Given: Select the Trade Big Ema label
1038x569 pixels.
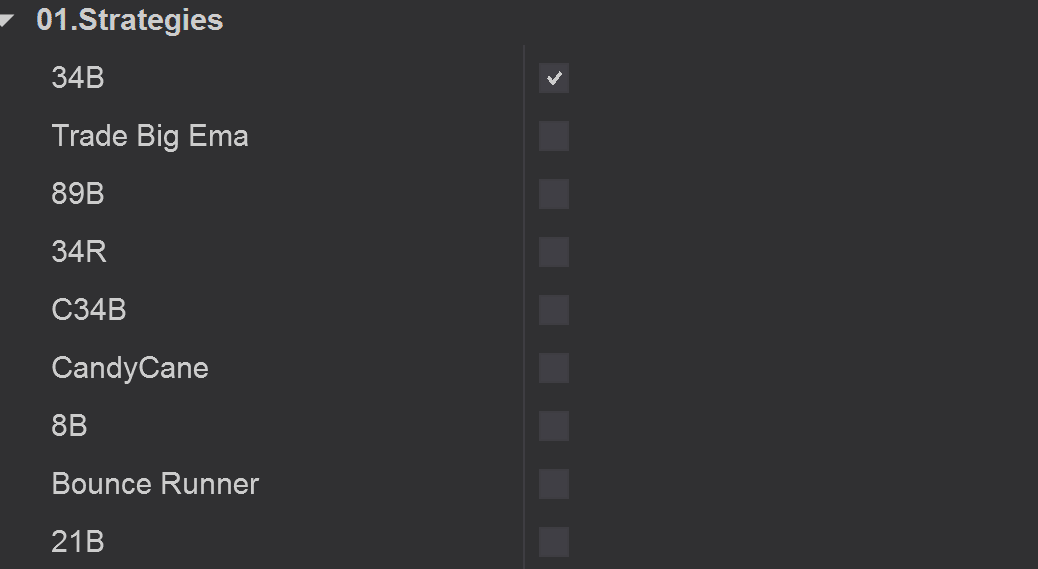Looking at the screenshot, I should tap(150, 136).
